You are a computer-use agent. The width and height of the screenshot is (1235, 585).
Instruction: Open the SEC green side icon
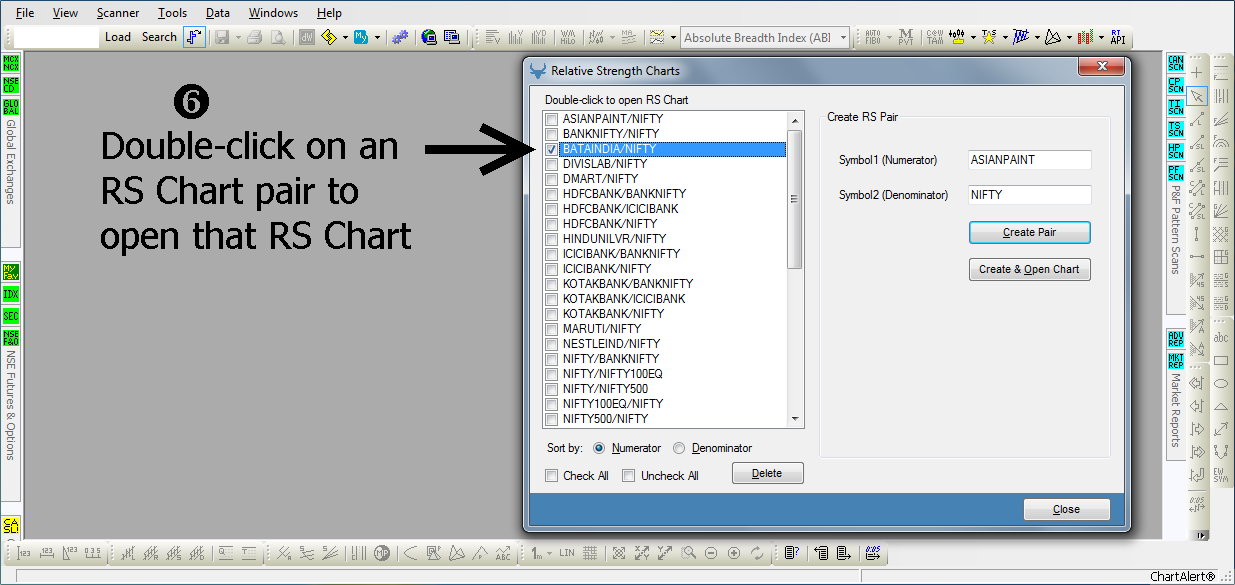[10, 316]
